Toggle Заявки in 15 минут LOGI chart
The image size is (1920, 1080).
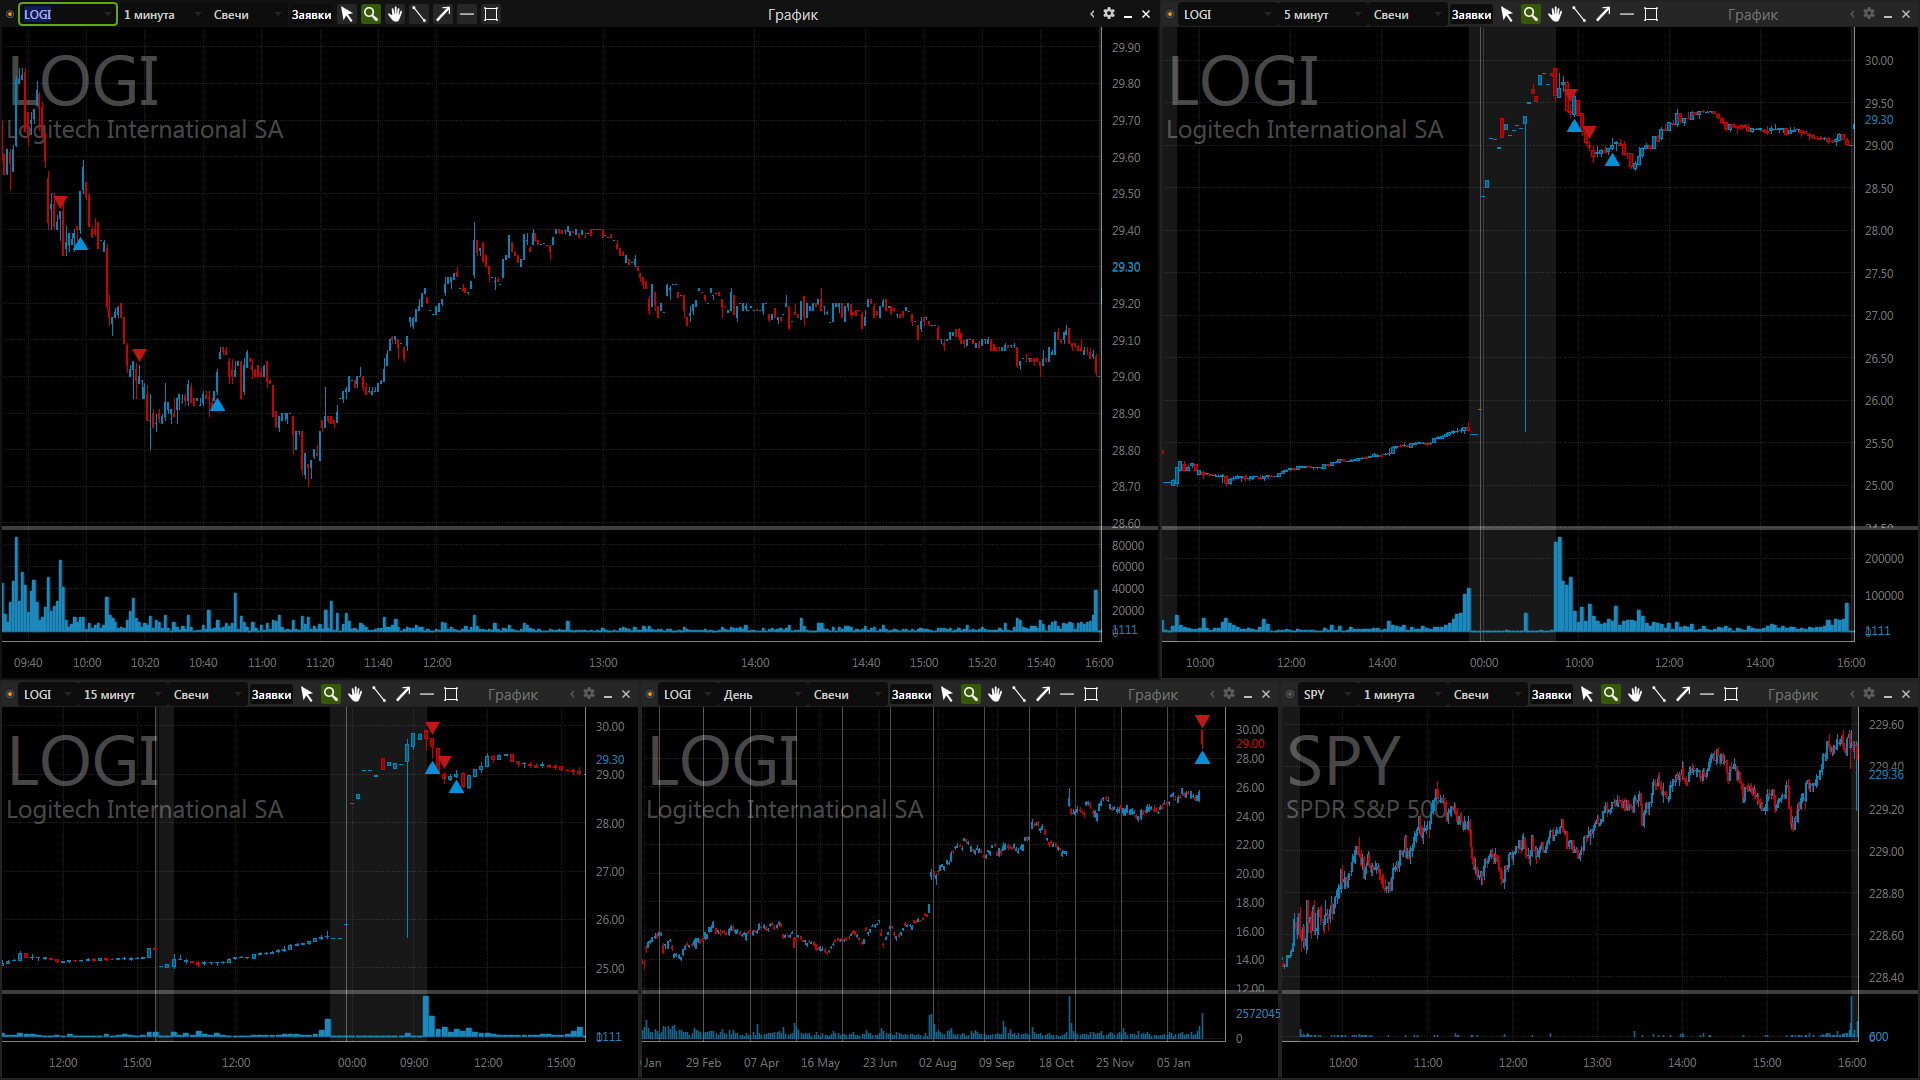(x=271, y=695)
